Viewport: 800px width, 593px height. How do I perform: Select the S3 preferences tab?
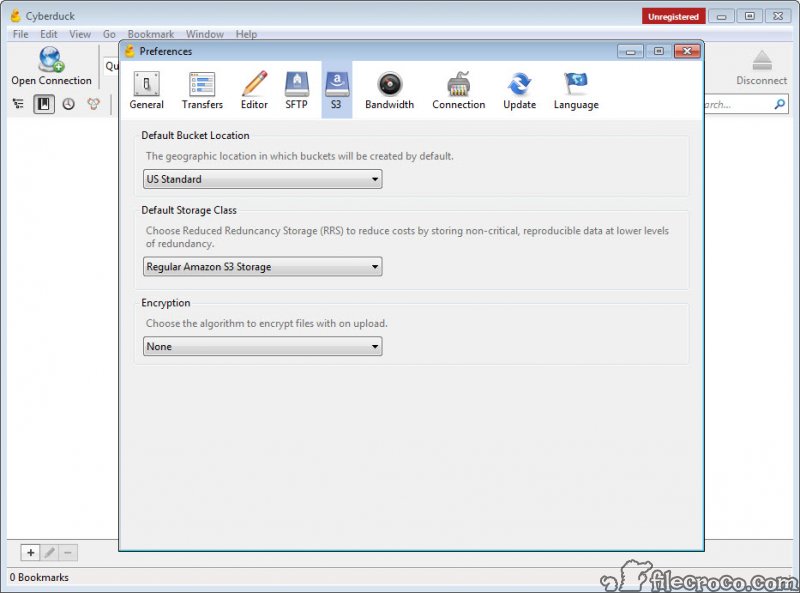pos(336,90)
